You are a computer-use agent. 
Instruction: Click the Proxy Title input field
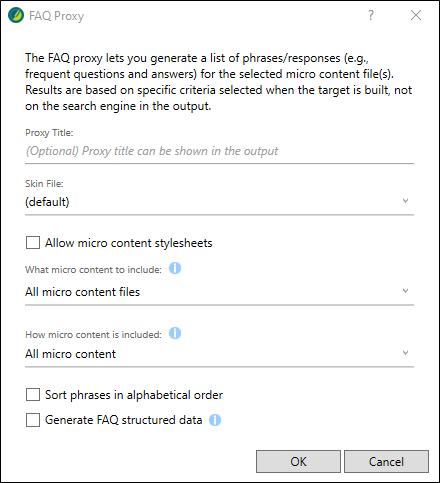[x=219, y=151]
